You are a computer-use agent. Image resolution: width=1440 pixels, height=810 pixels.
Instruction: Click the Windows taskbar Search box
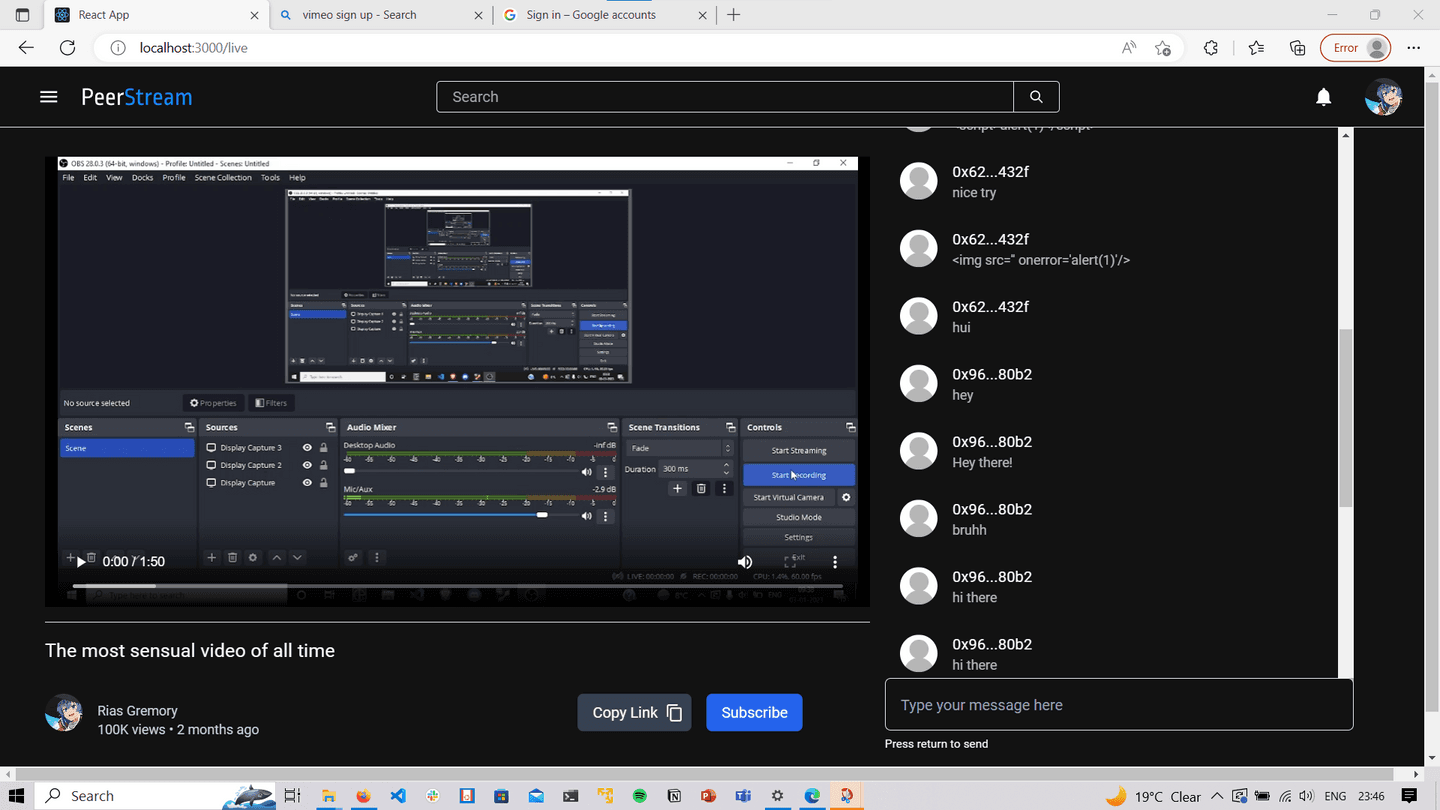click(x=156, y=796)
